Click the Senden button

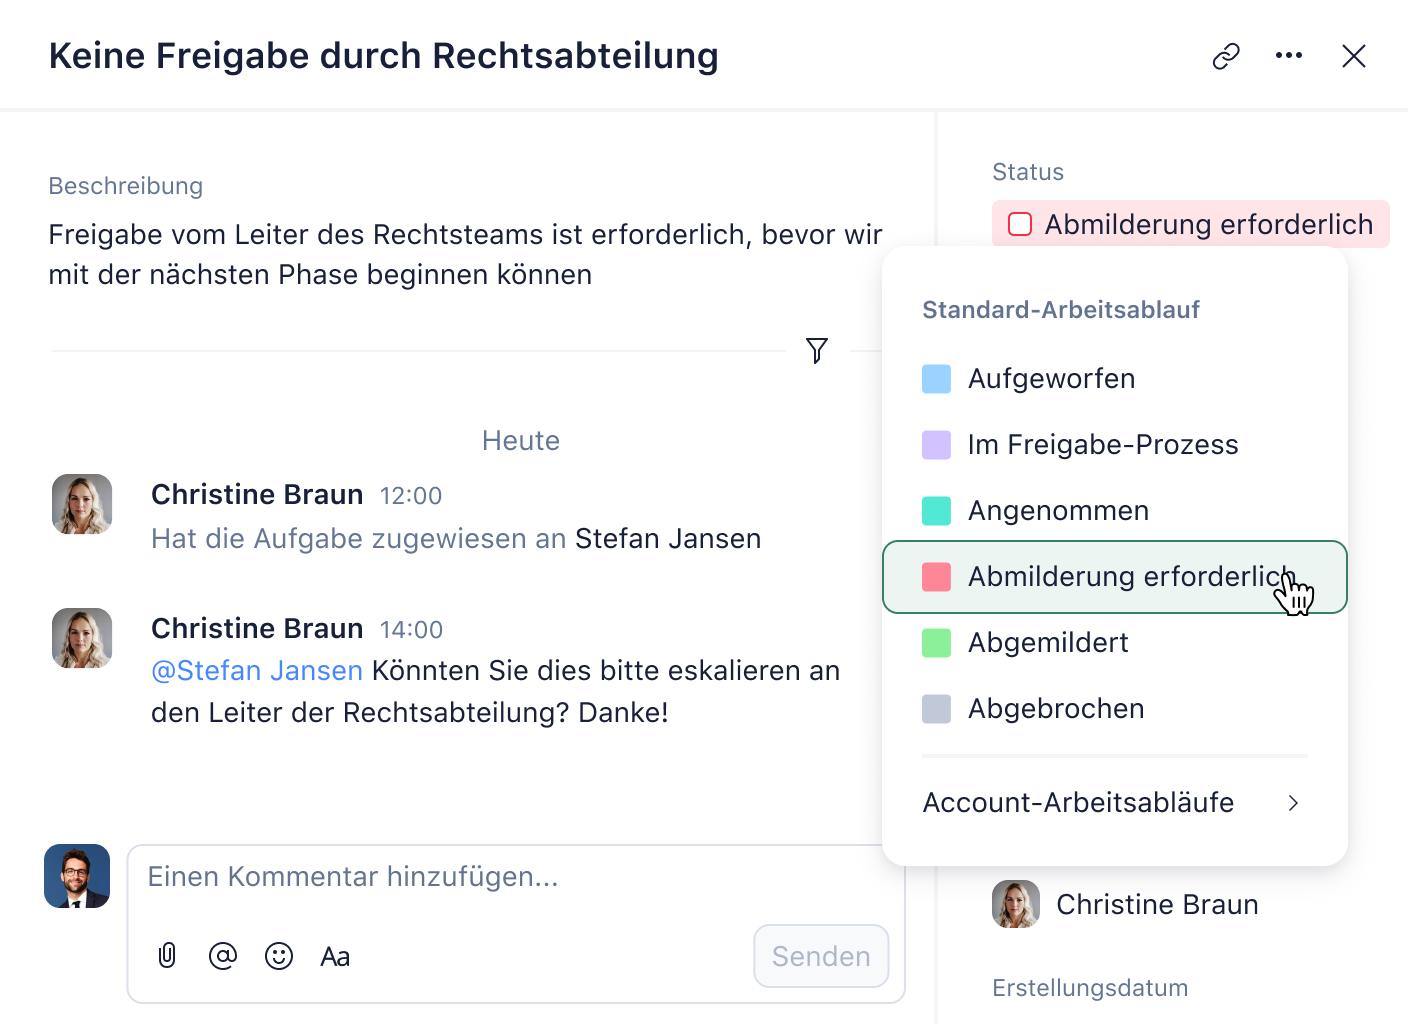pyautogui.click(x=821, y=956)
